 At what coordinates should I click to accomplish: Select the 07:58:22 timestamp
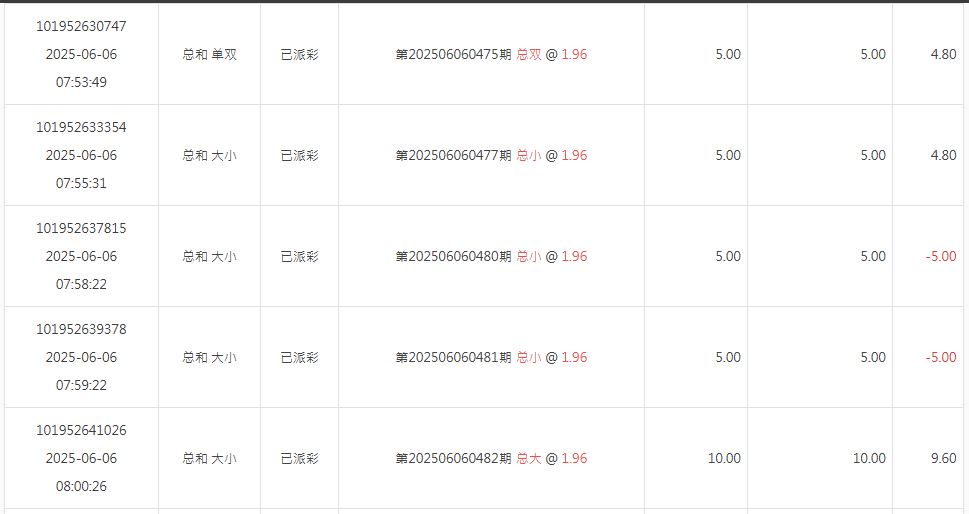point(81,284)
